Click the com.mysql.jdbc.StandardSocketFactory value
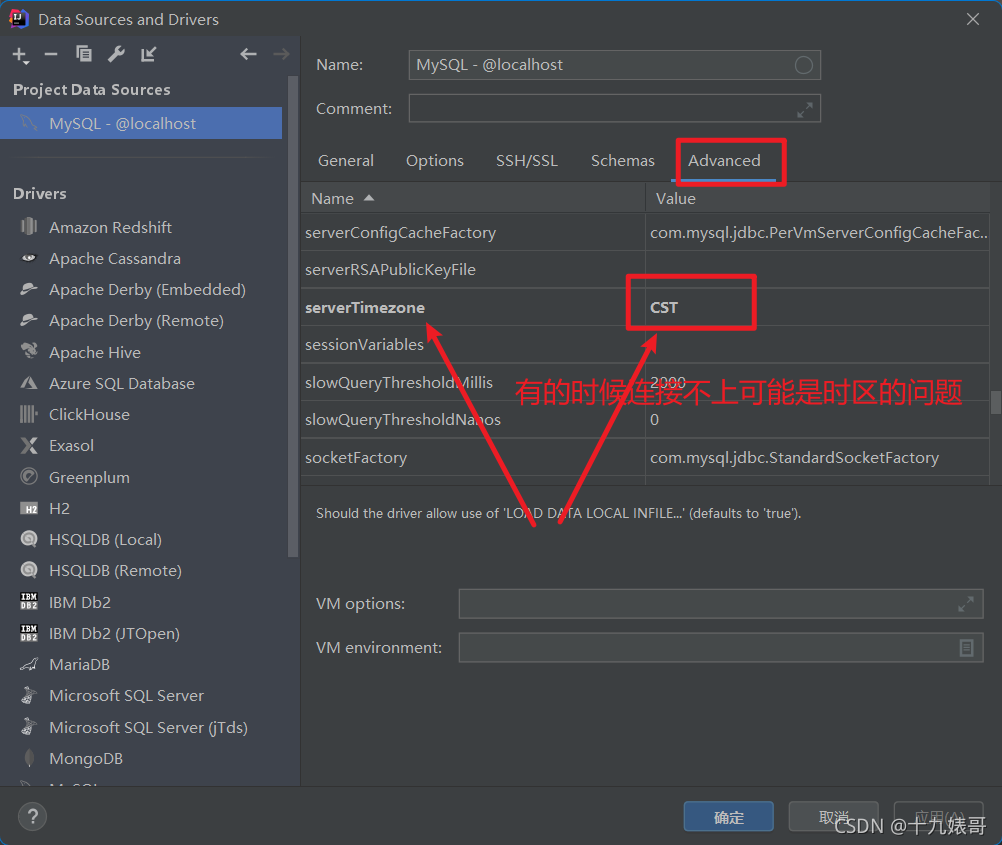Viewport: 1002px width, 845px height. pos(794,458)
